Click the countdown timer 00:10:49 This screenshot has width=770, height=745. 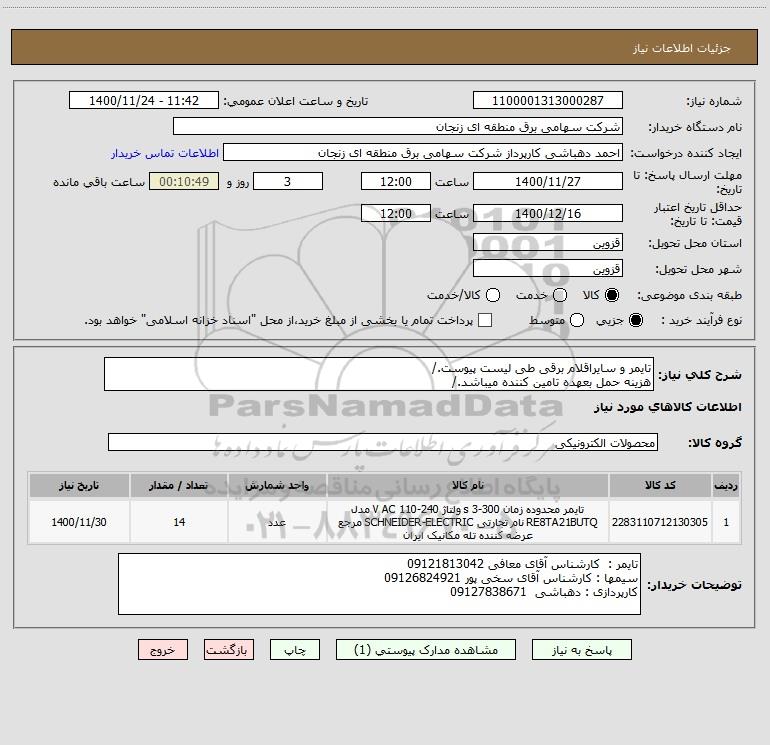tap(184, 181)
